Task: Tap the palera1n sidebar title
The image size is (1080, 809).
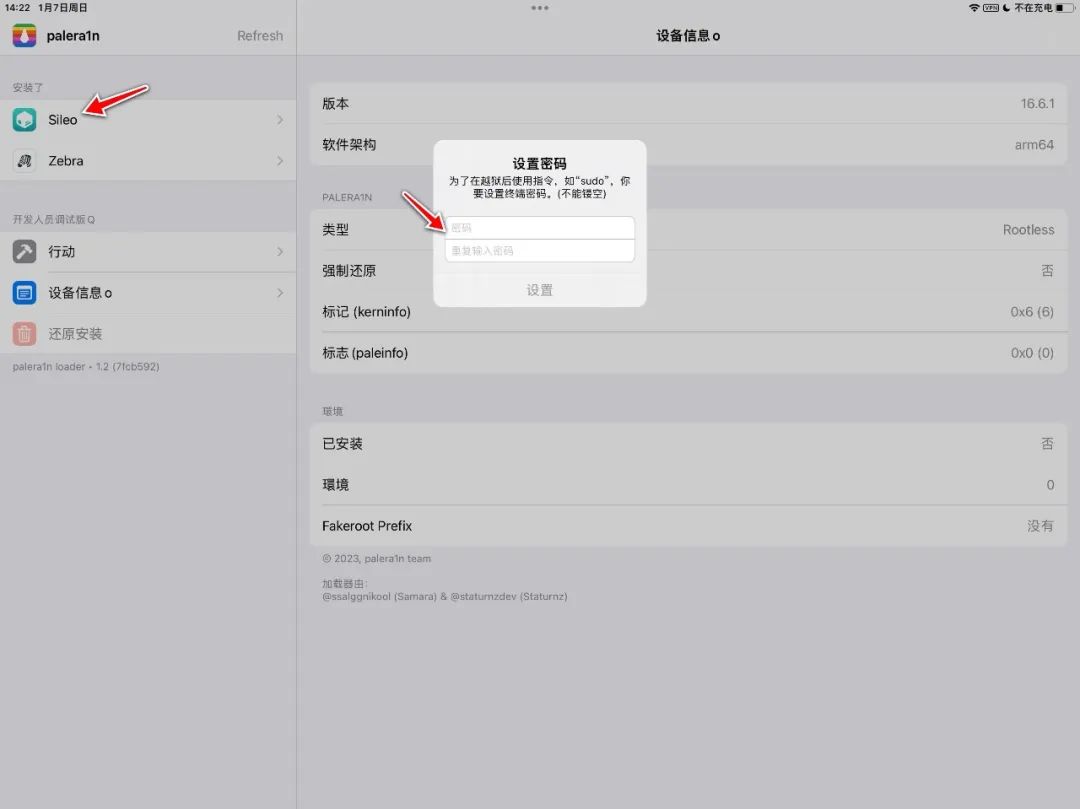Action: (x=73, y=36)
